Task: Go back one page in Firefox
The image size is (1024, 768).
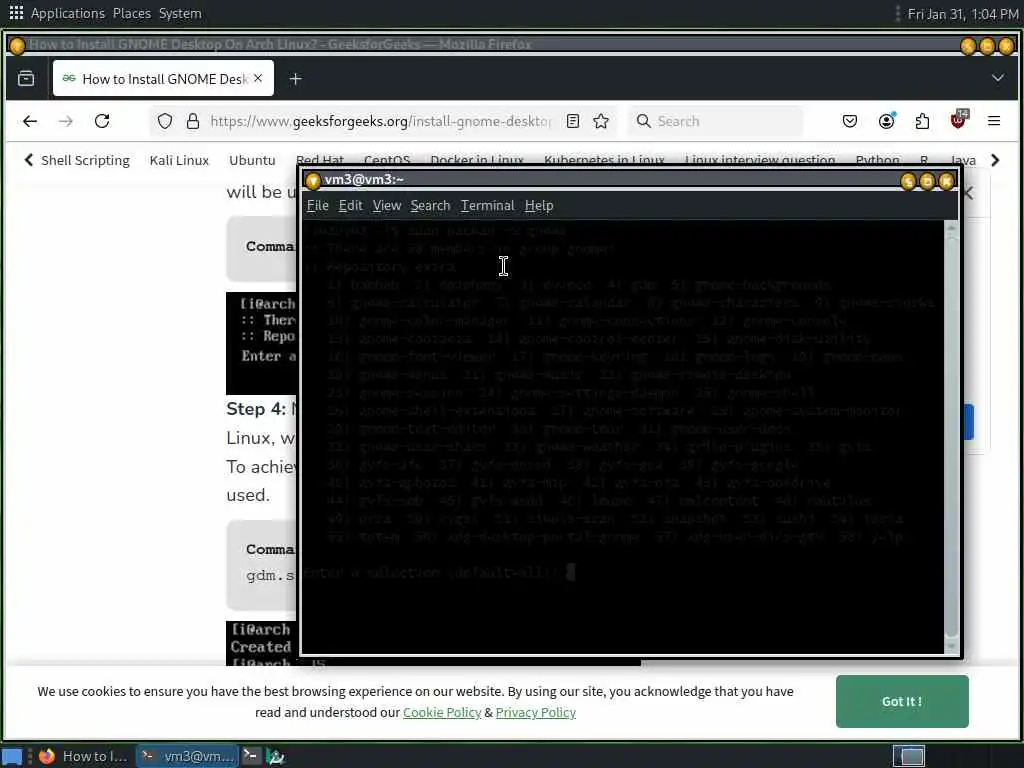Action: pos(30,121)
